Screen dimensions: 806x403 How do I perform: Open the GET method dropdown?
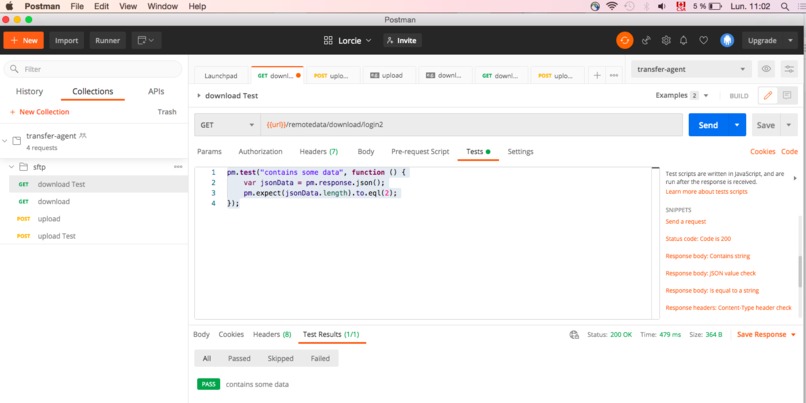point(227,125)
